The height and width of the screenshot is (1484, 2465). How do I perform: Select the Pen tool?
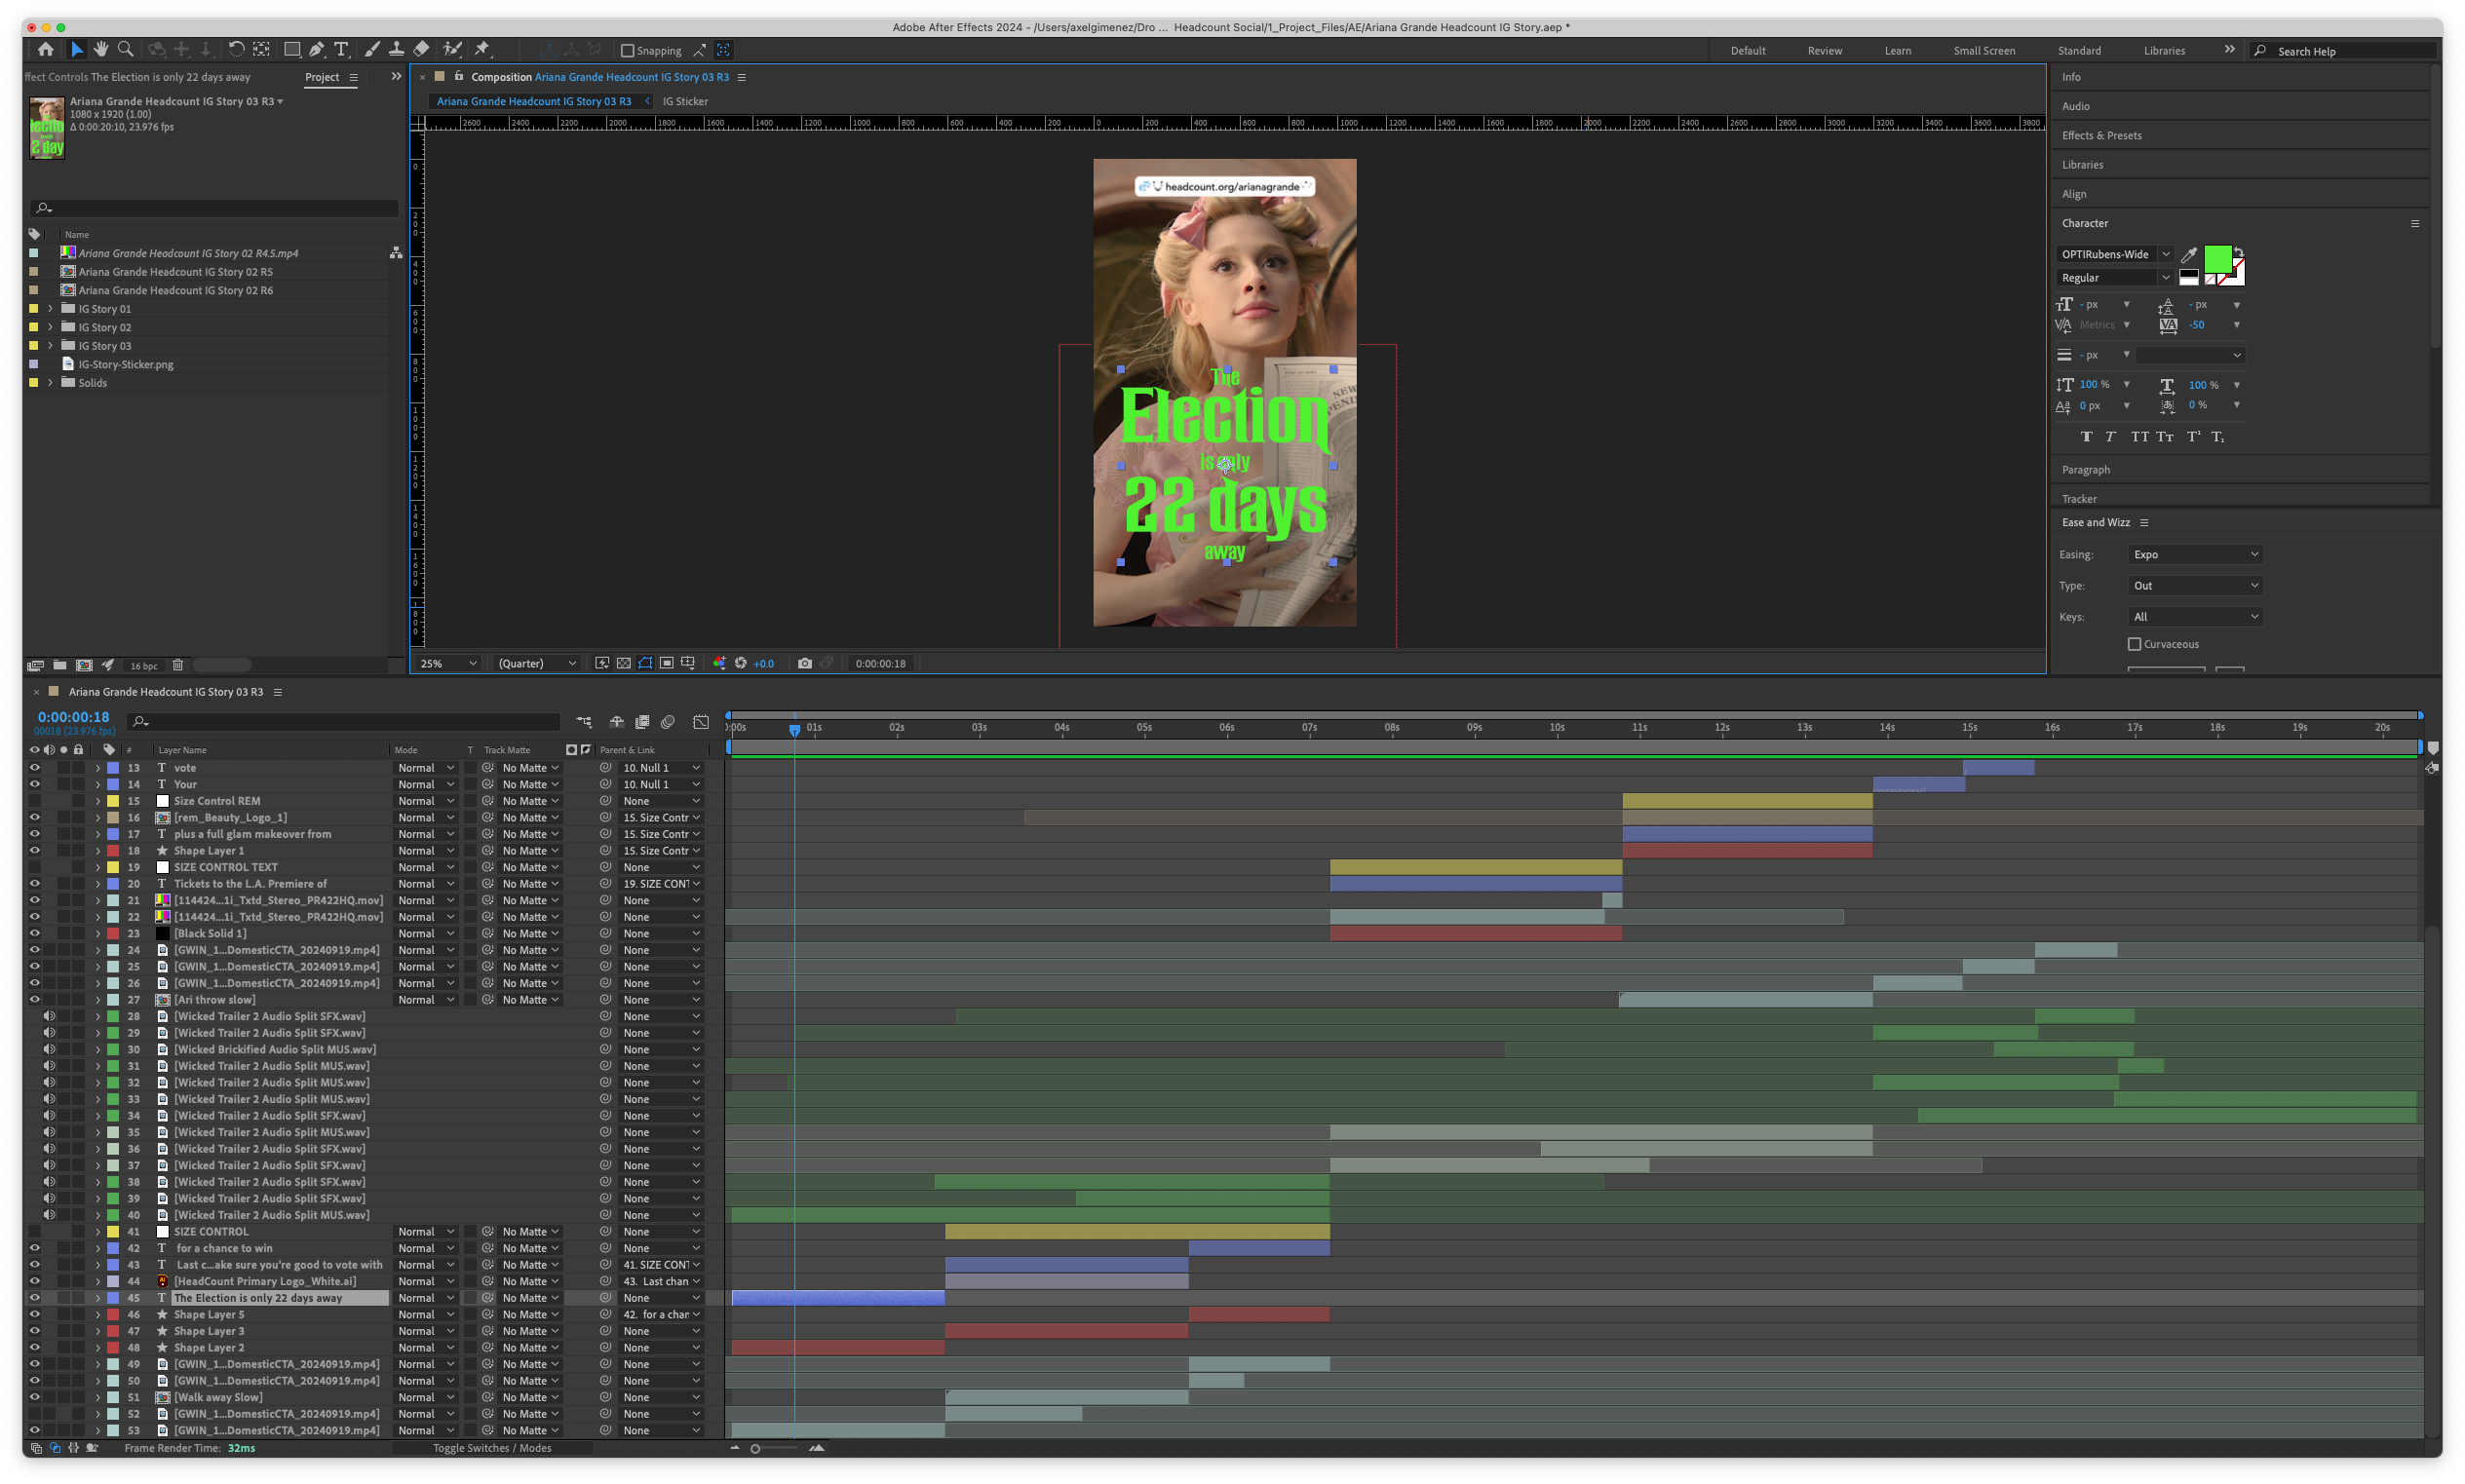317,49
